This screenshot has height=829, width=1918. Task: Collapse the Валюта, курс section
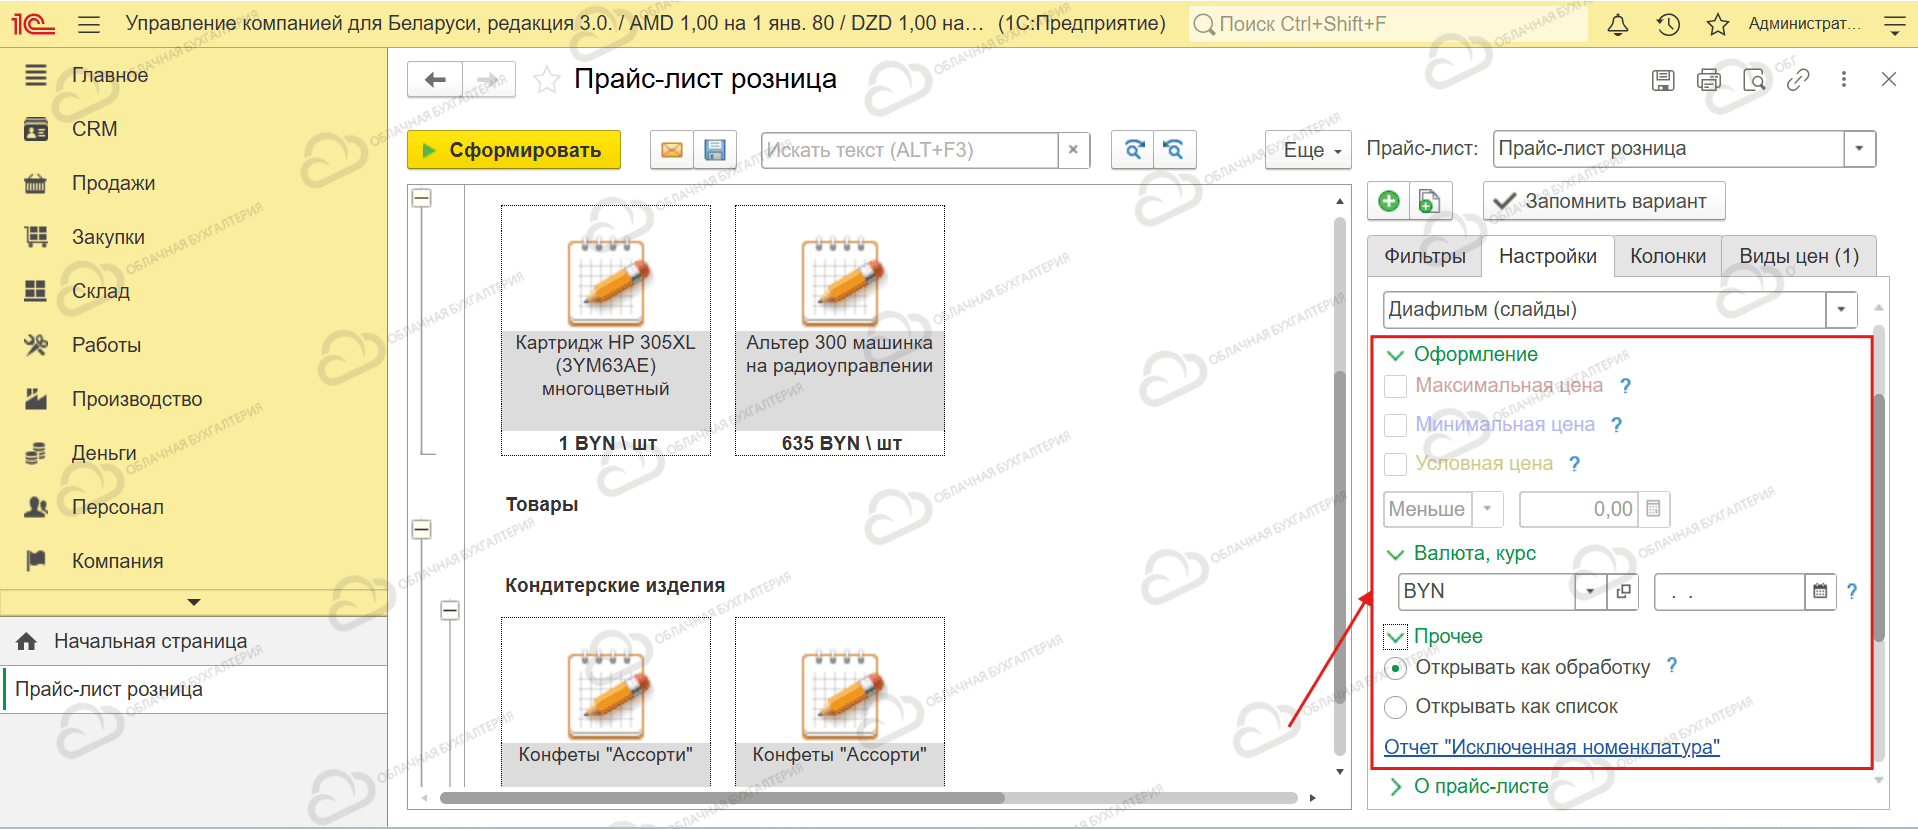coord(1395,554)
